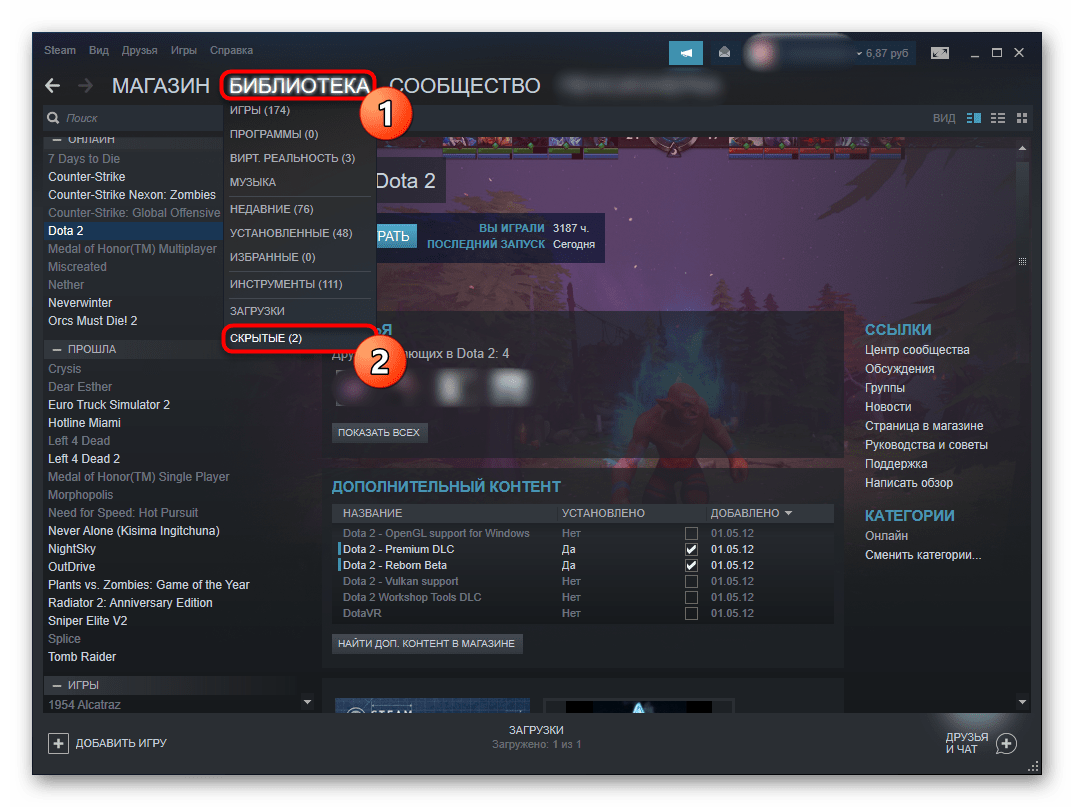Switch to list view icon
The width and height of the screenshot is (1074, 807).
point(998,118)
